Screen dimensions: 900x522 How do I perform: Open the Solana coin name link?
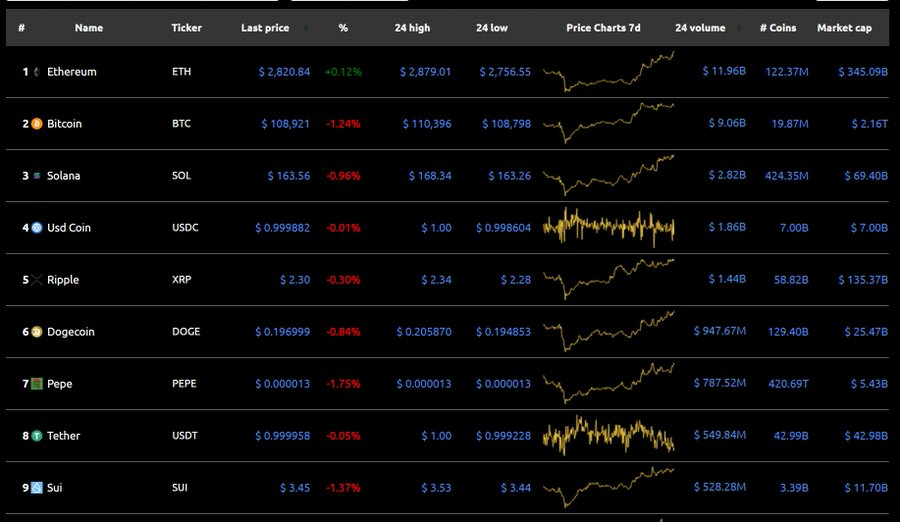[x=64, y=176]
